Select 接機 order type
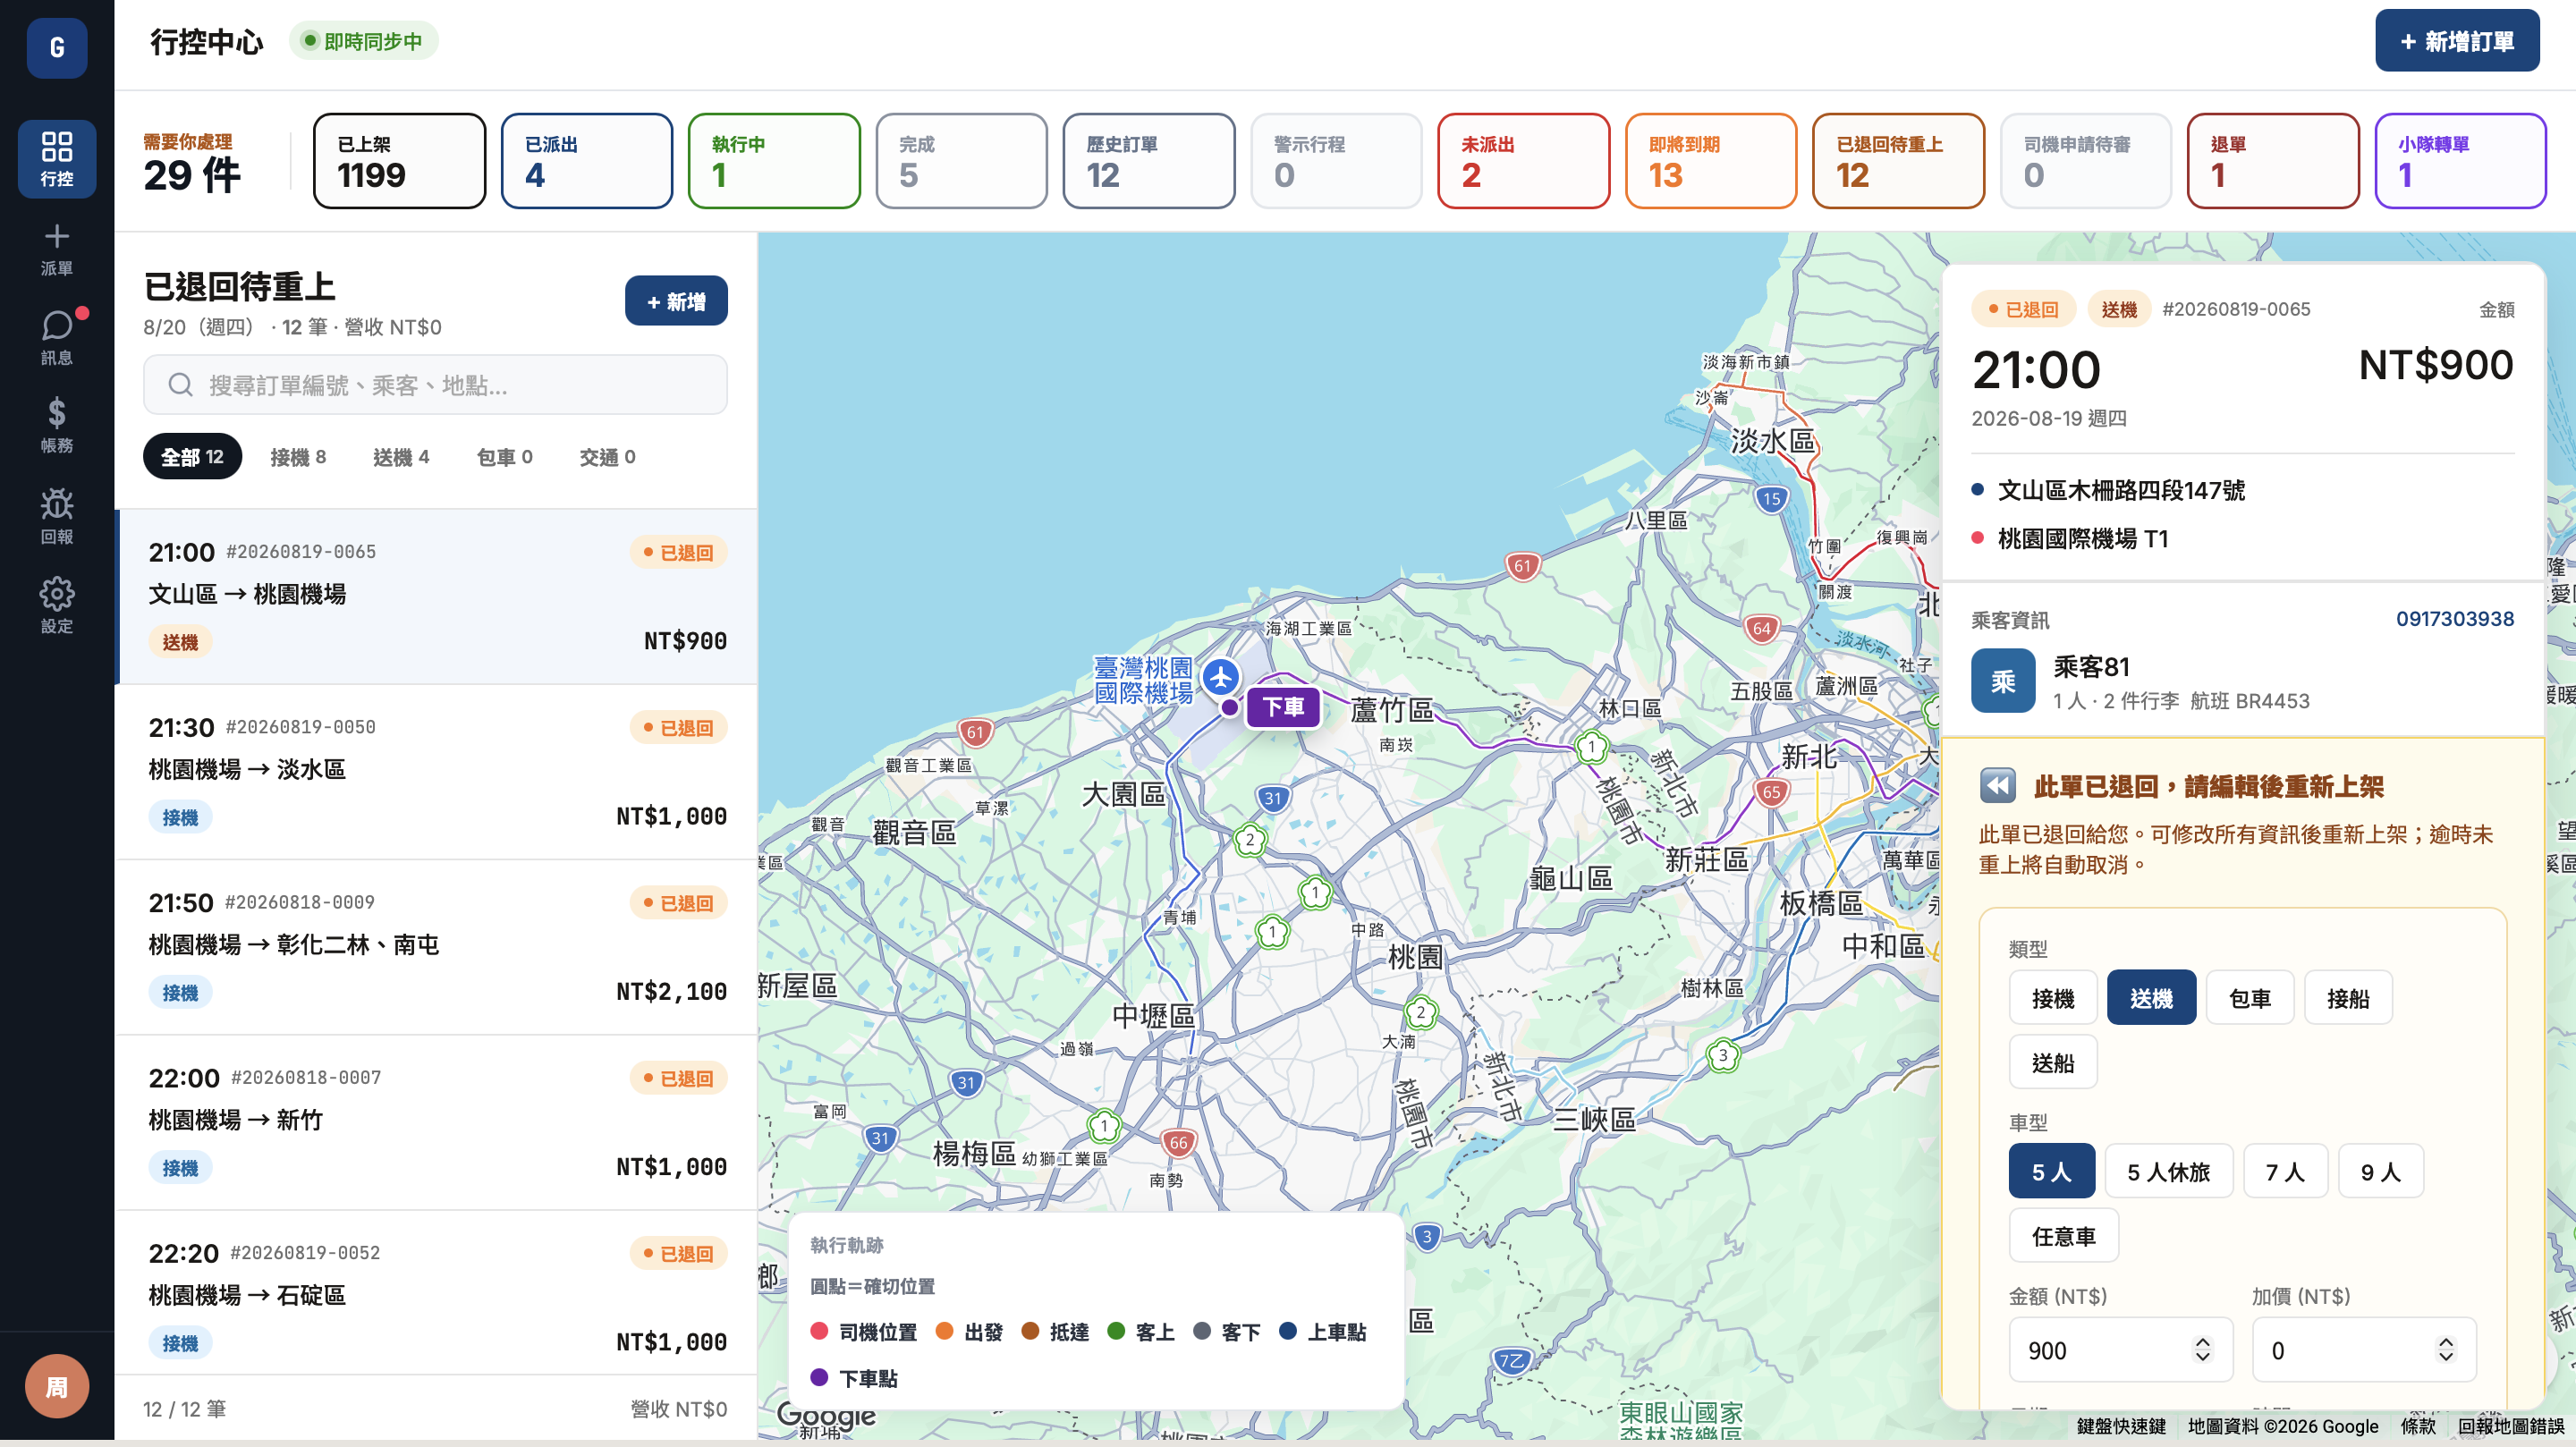 [x=2053, y=998]
